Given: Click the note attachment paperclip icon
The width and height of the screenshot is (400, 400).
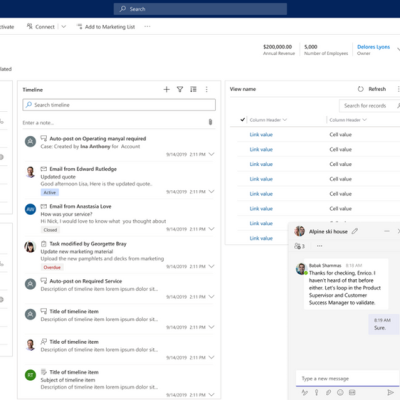Looking at the screenshot, I should pos(210,122).
